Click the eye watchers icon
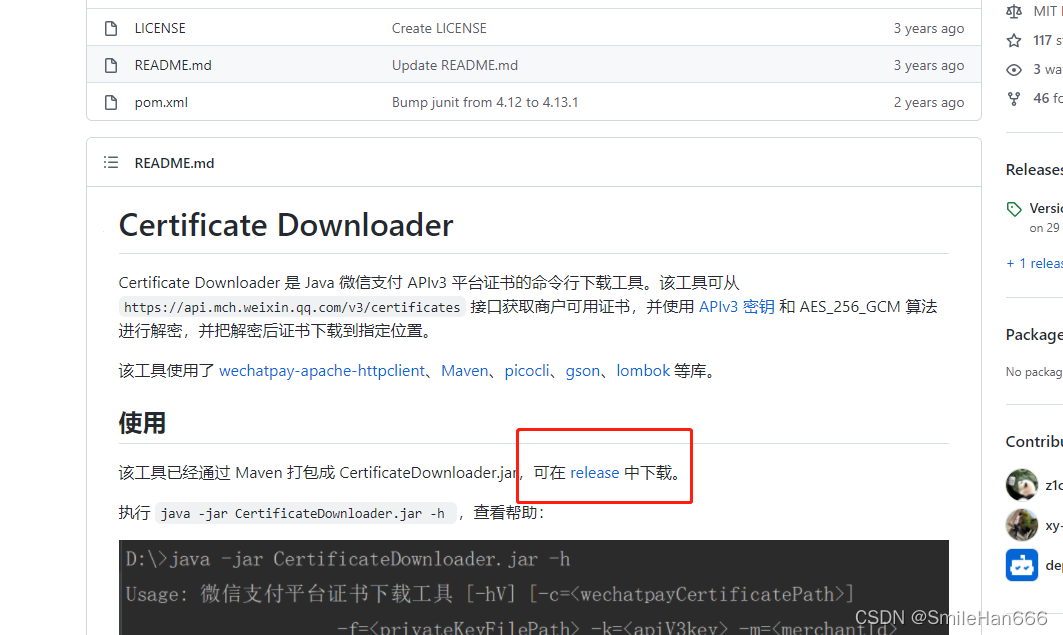 click(x=1014, y=70)
